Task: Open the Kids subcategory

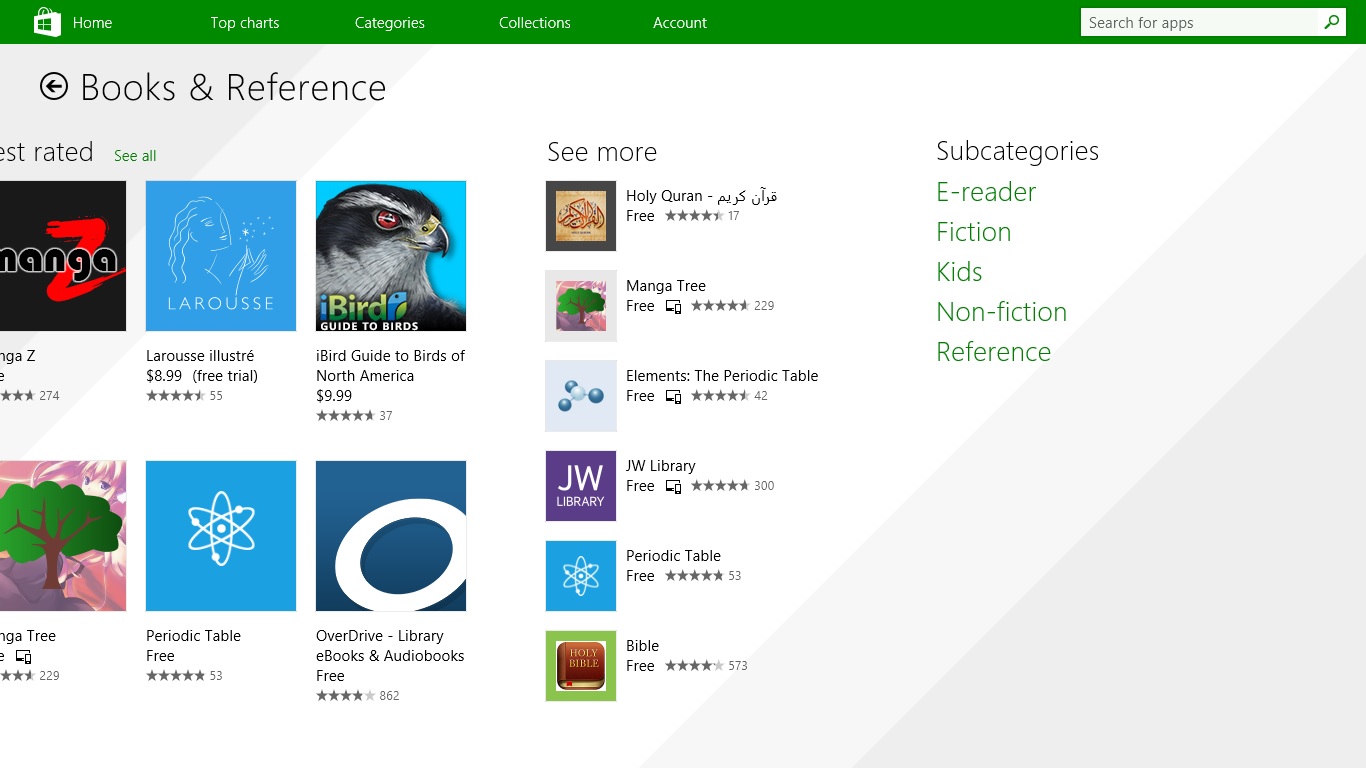Action: click(x=959, y=272)
